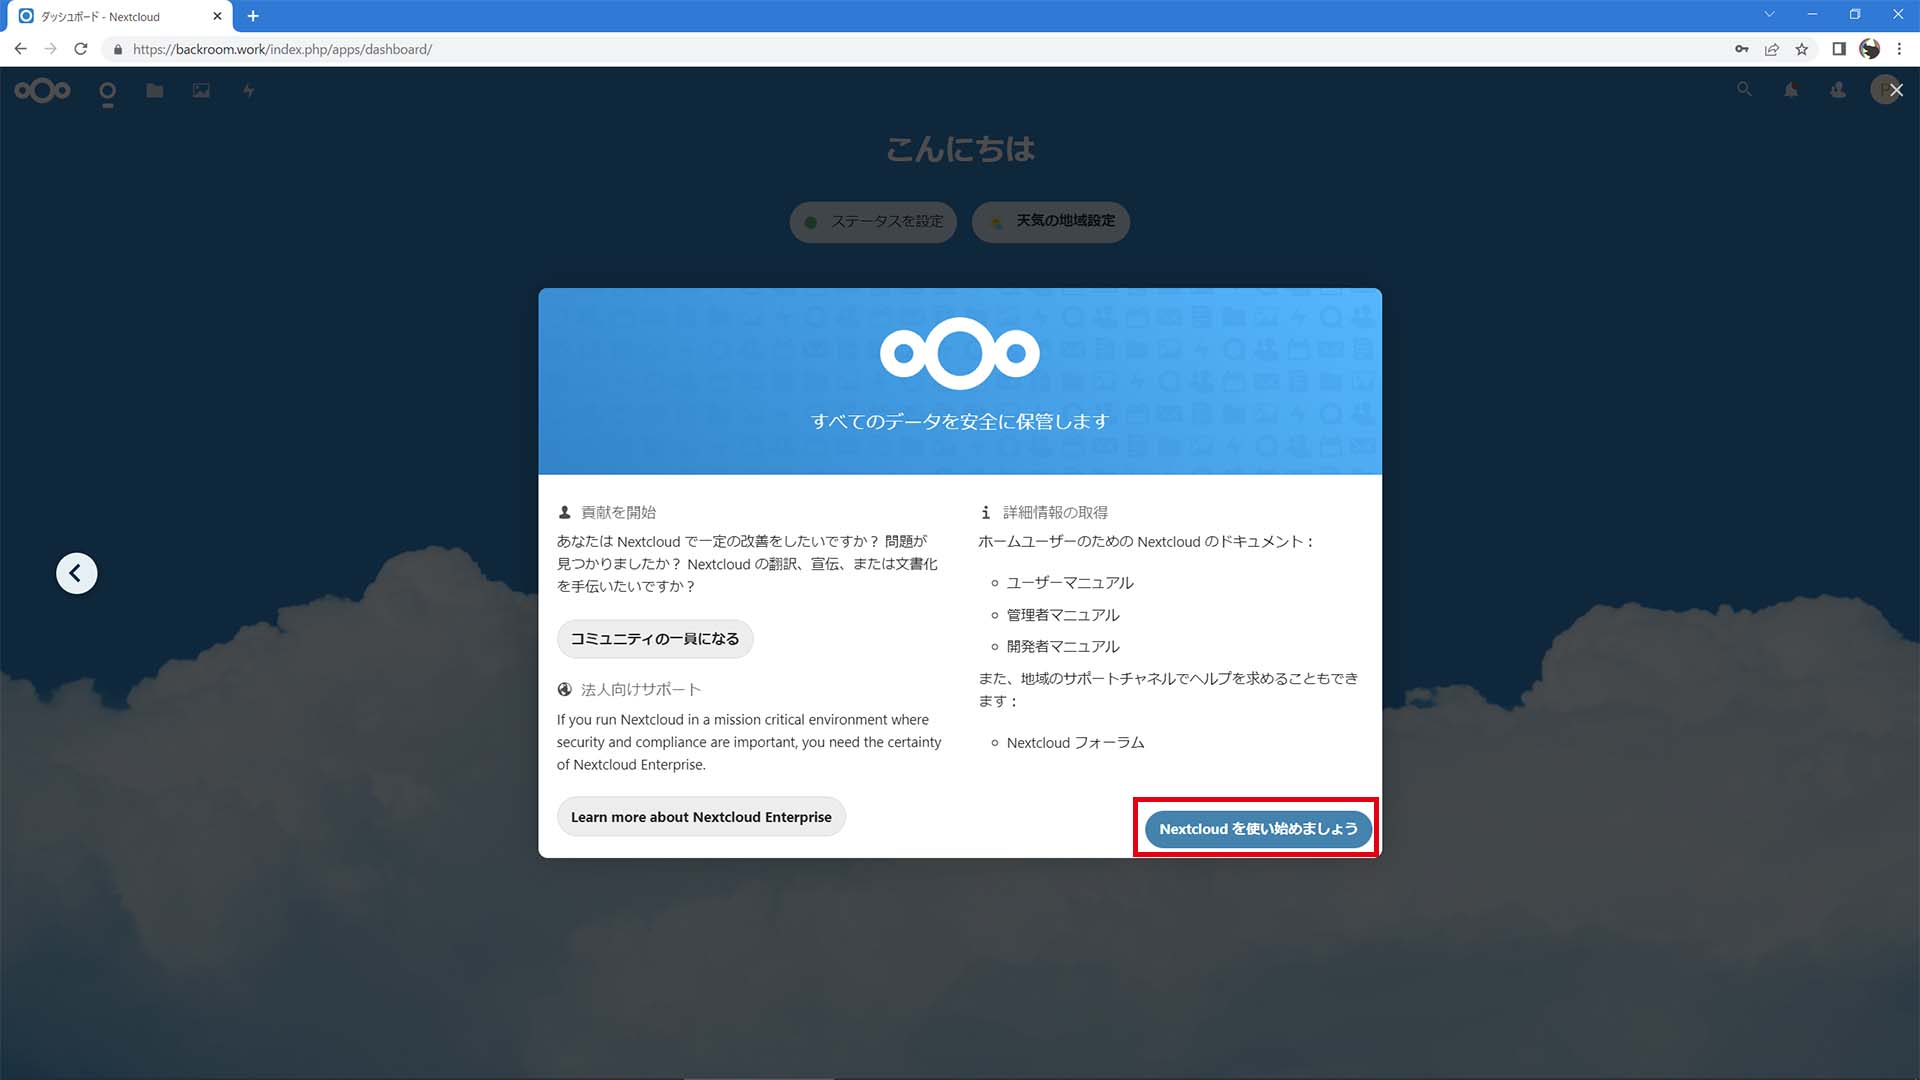Open 開発者マニュアル link
This screenshot has height=1080, width=1920.
pyautogui.click(x=1062, y=647)
